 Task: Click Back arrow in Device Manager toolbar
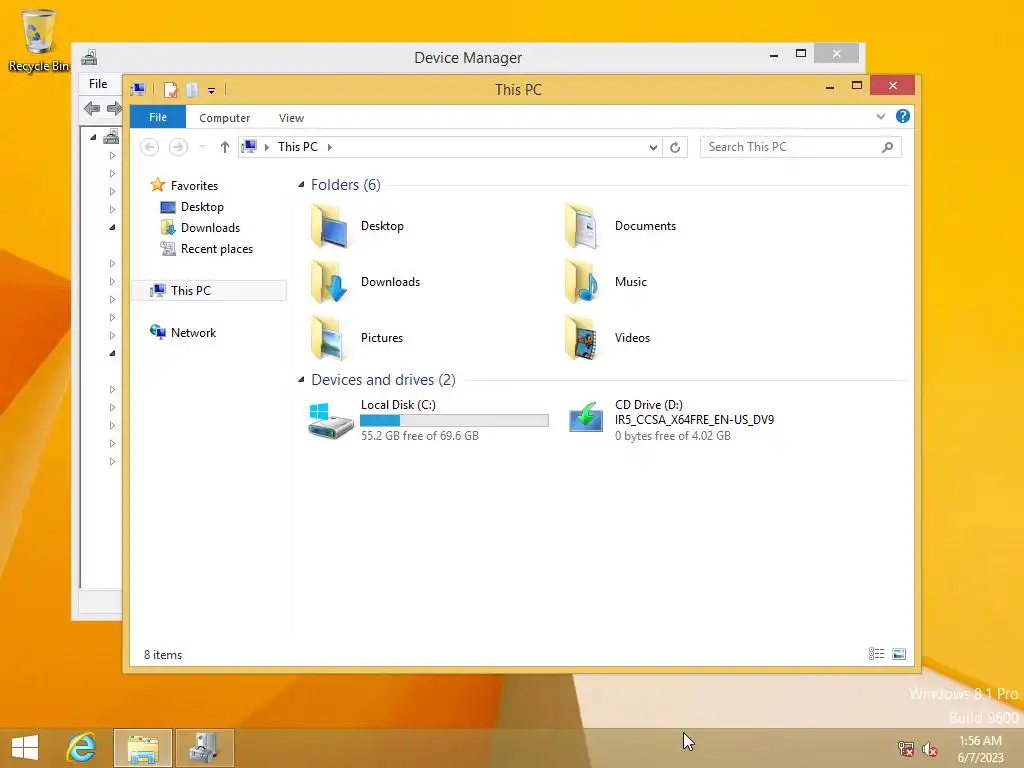click(92, 108)
